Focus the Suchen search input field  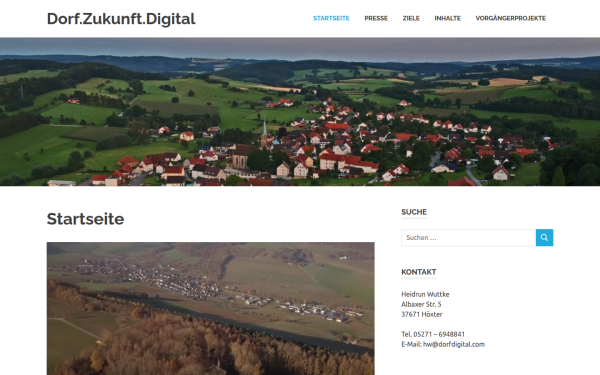[468, 238]
